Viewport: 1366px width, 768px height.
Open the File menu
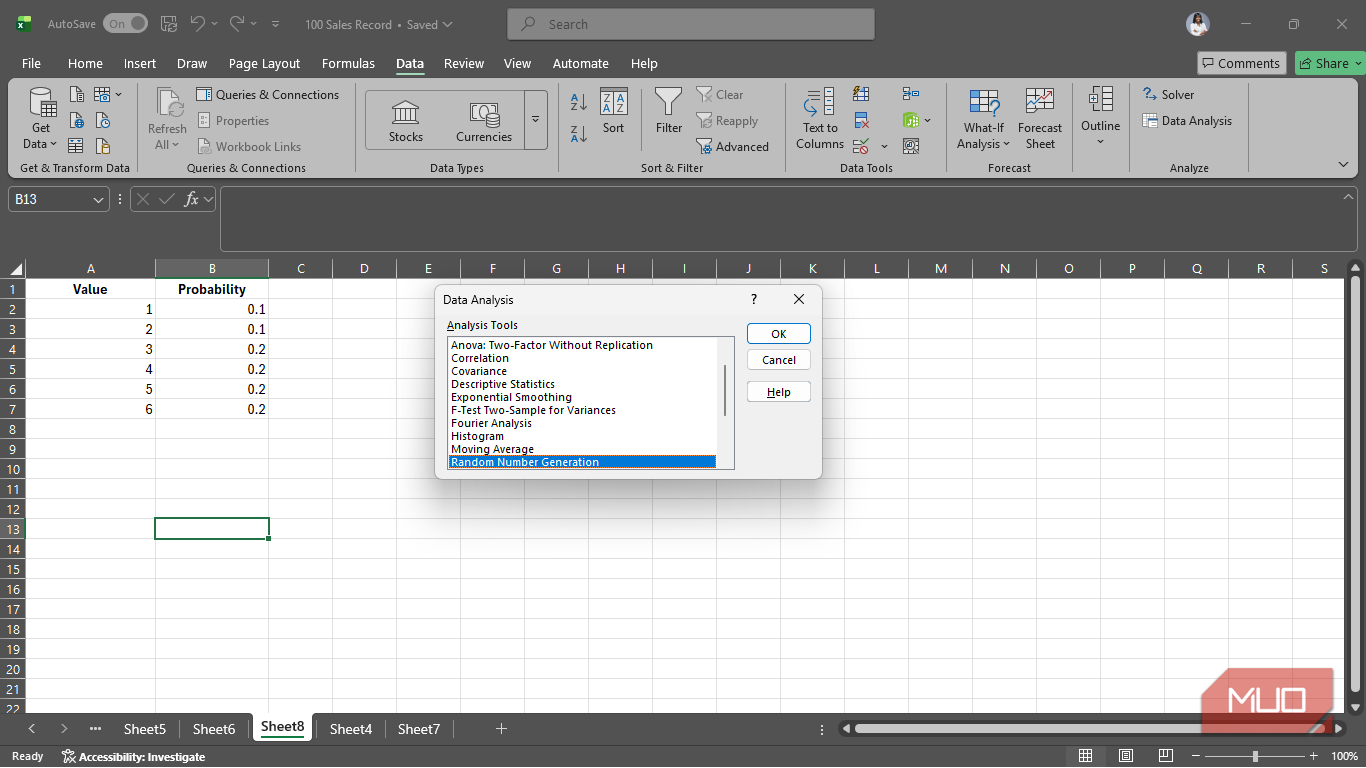(x=32, y=63)
